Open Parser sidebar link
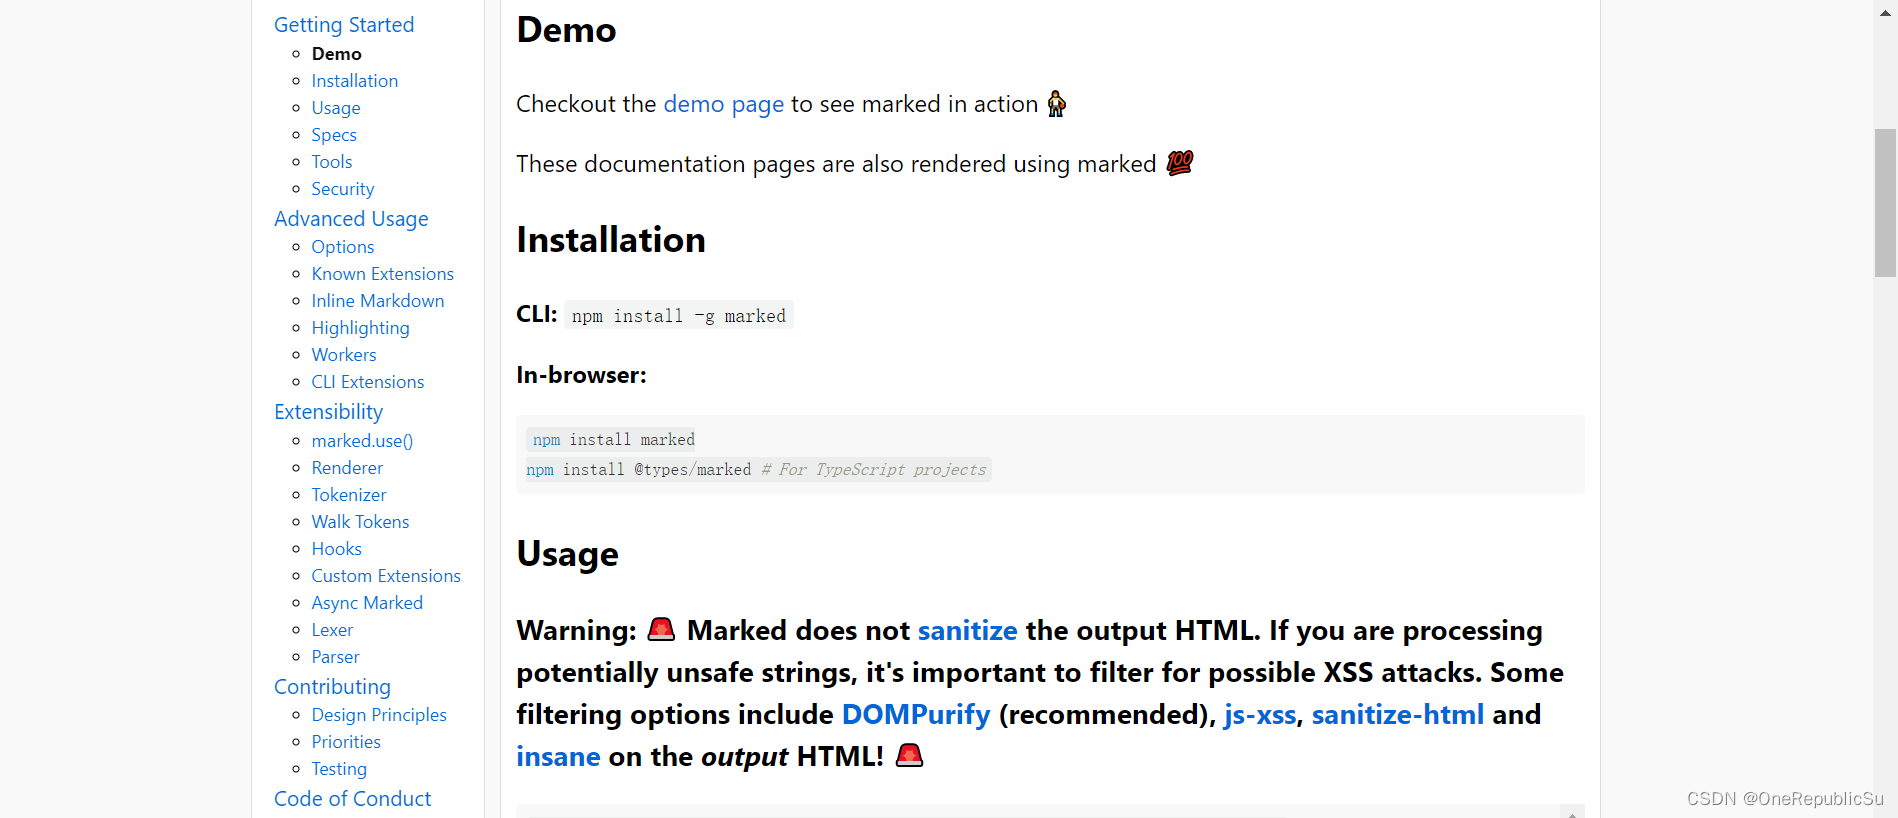The width and height of the screenshot is (1898, 818). click(335, 657)
